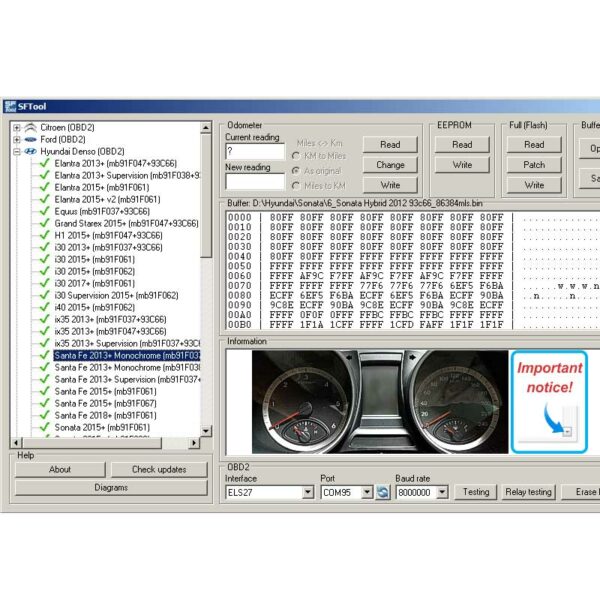Click the SFTool title bar icon
Image resolution: width=600 pixels, height=600 pixels.
click(x=10, y=106)
